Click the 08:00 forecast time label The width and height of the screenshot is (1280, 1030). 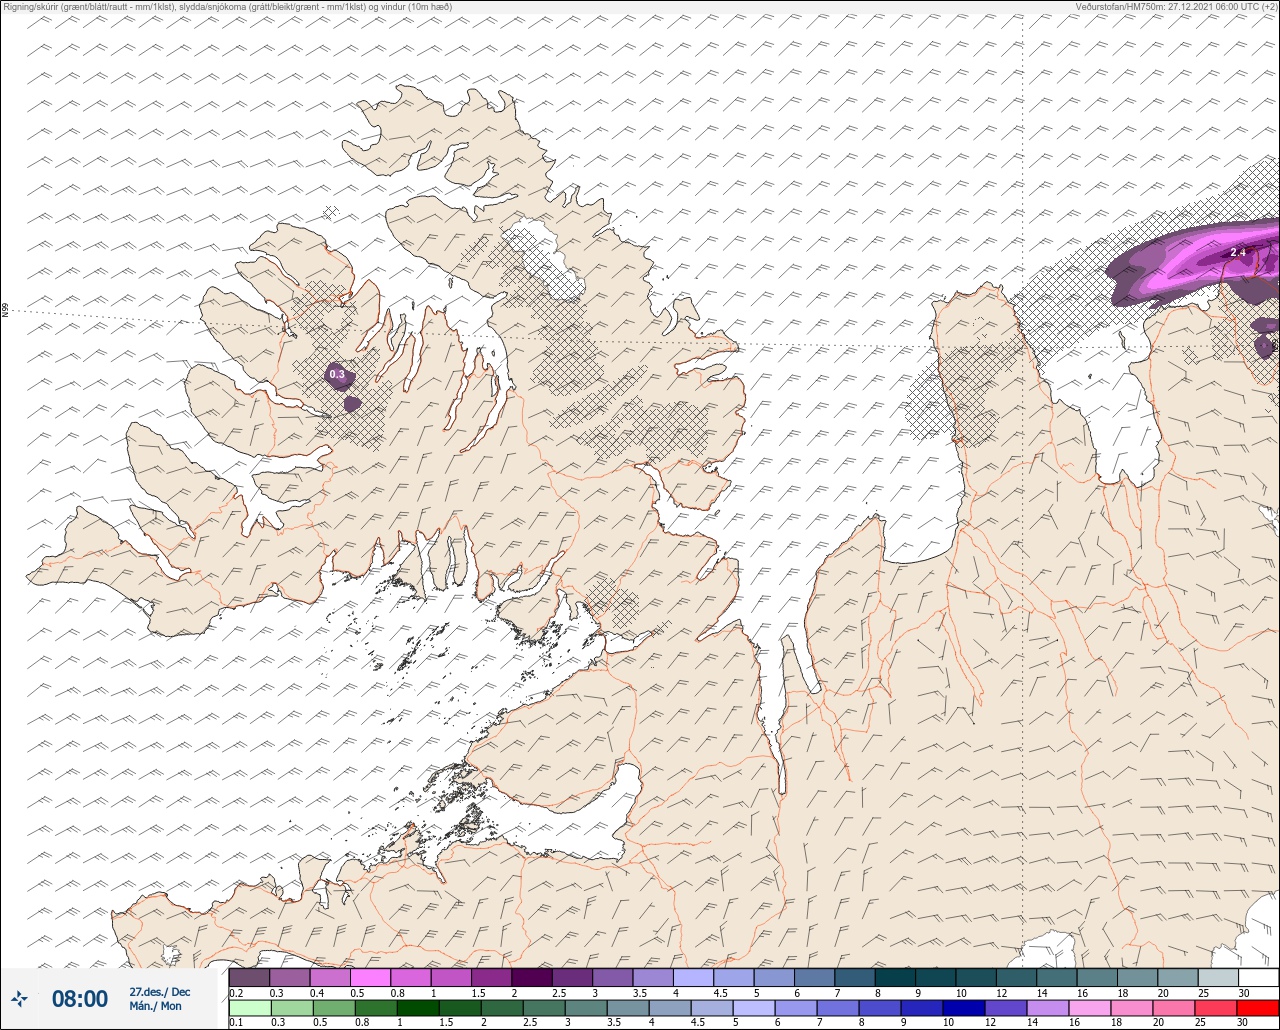80,999
